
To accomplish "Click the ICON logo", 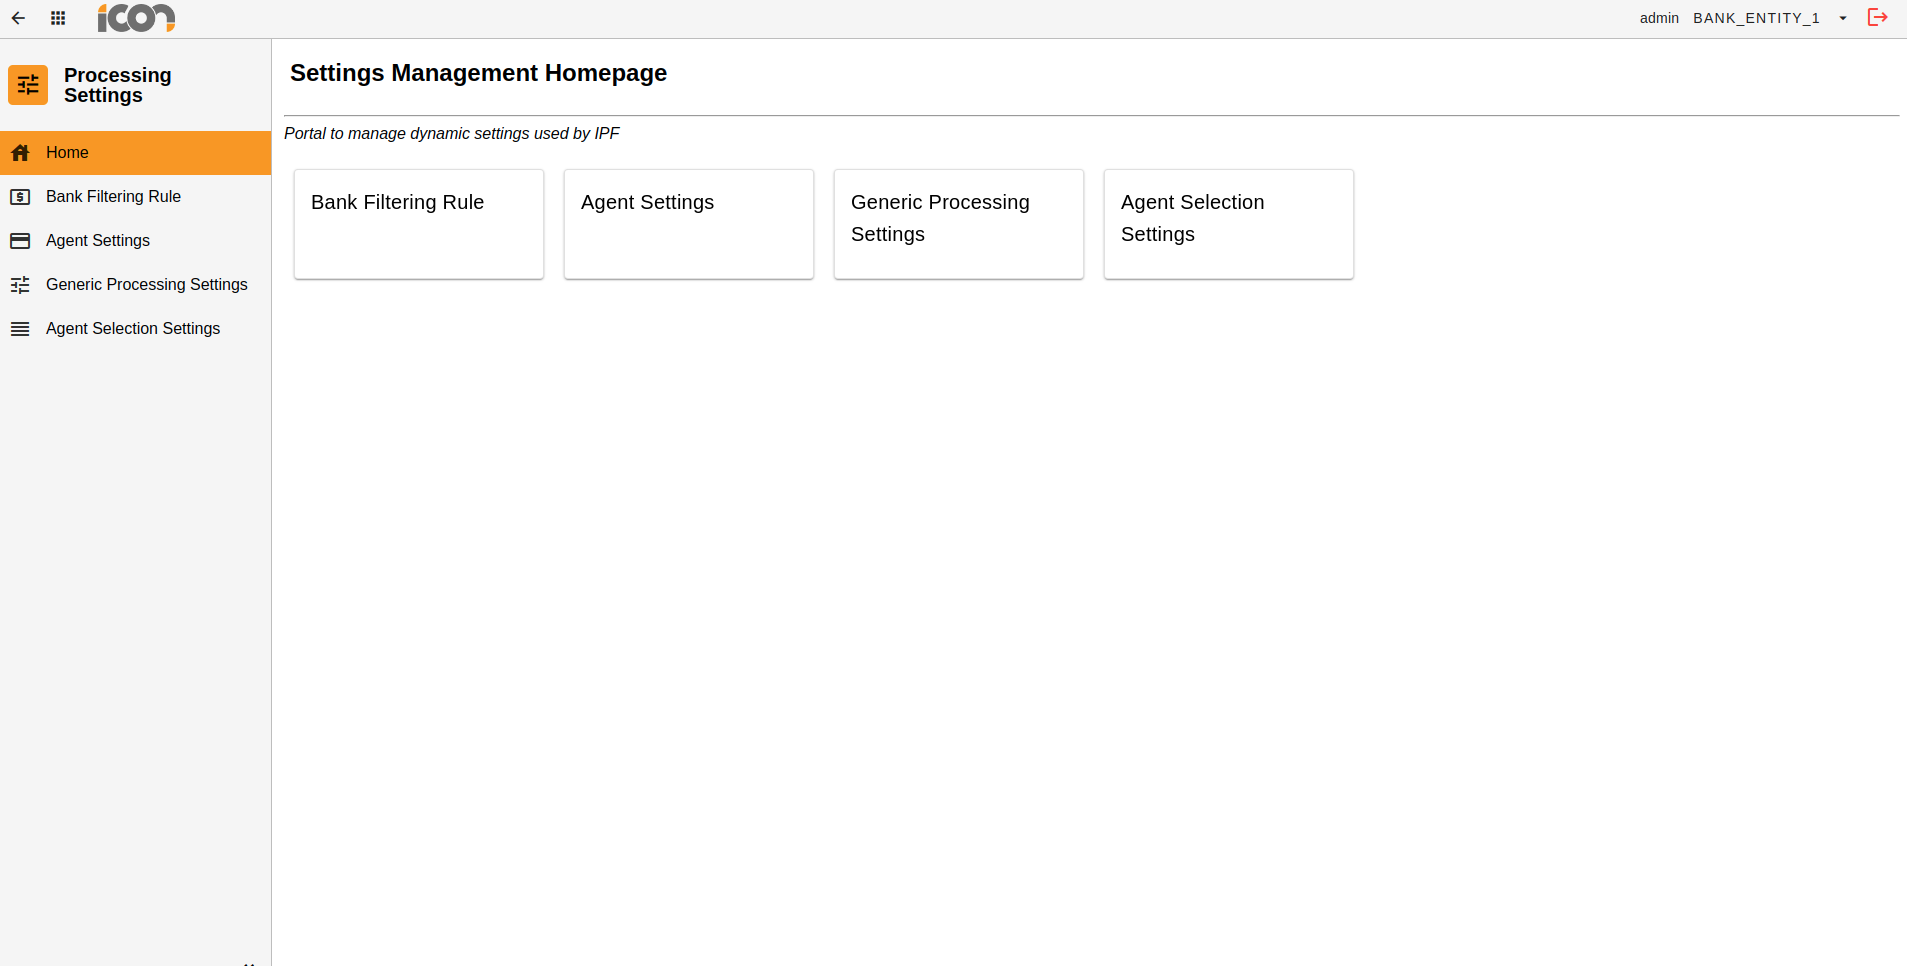I will tap(136, 17).
